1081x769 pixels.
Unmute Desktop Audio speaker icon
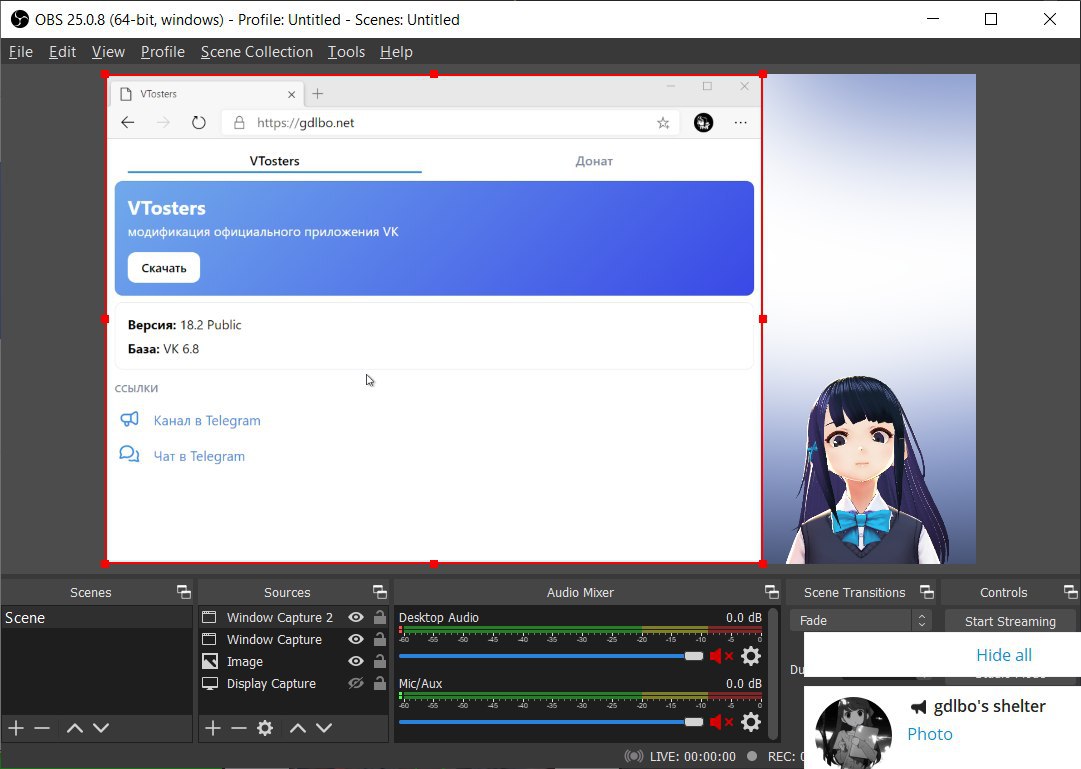point(720,656)
